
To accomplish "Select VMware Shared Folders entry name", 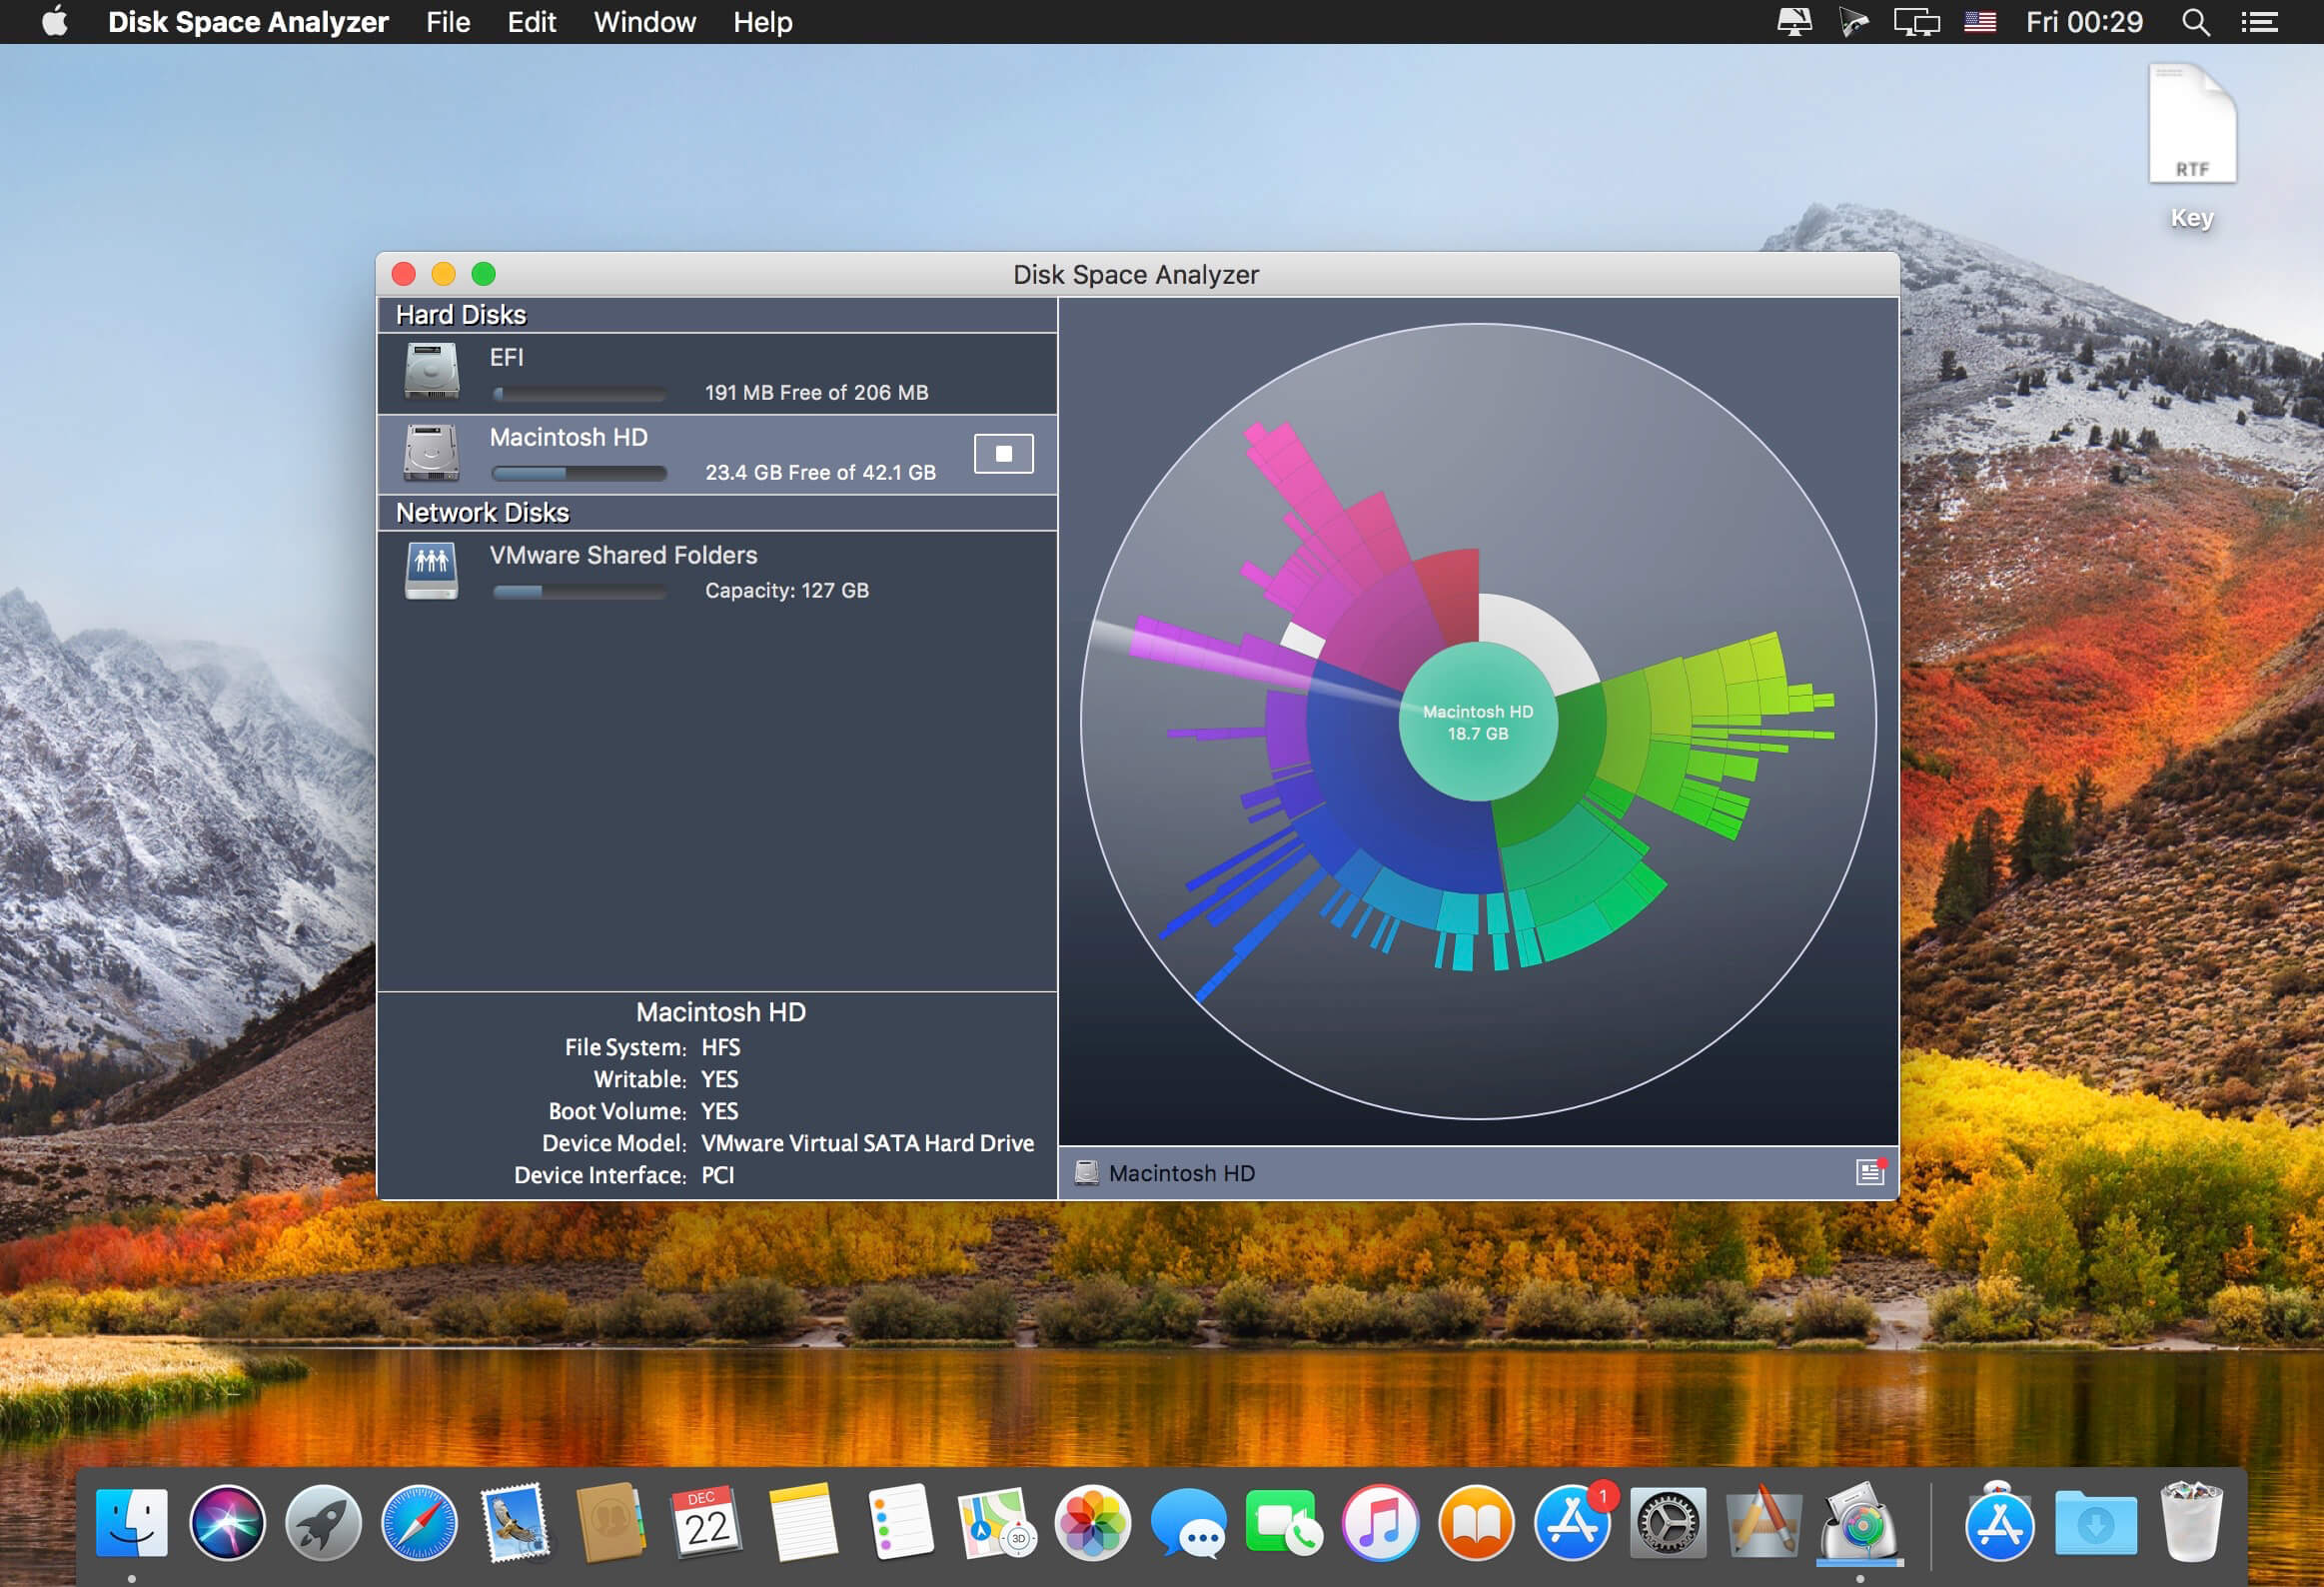I will click(x=623, y=555).
